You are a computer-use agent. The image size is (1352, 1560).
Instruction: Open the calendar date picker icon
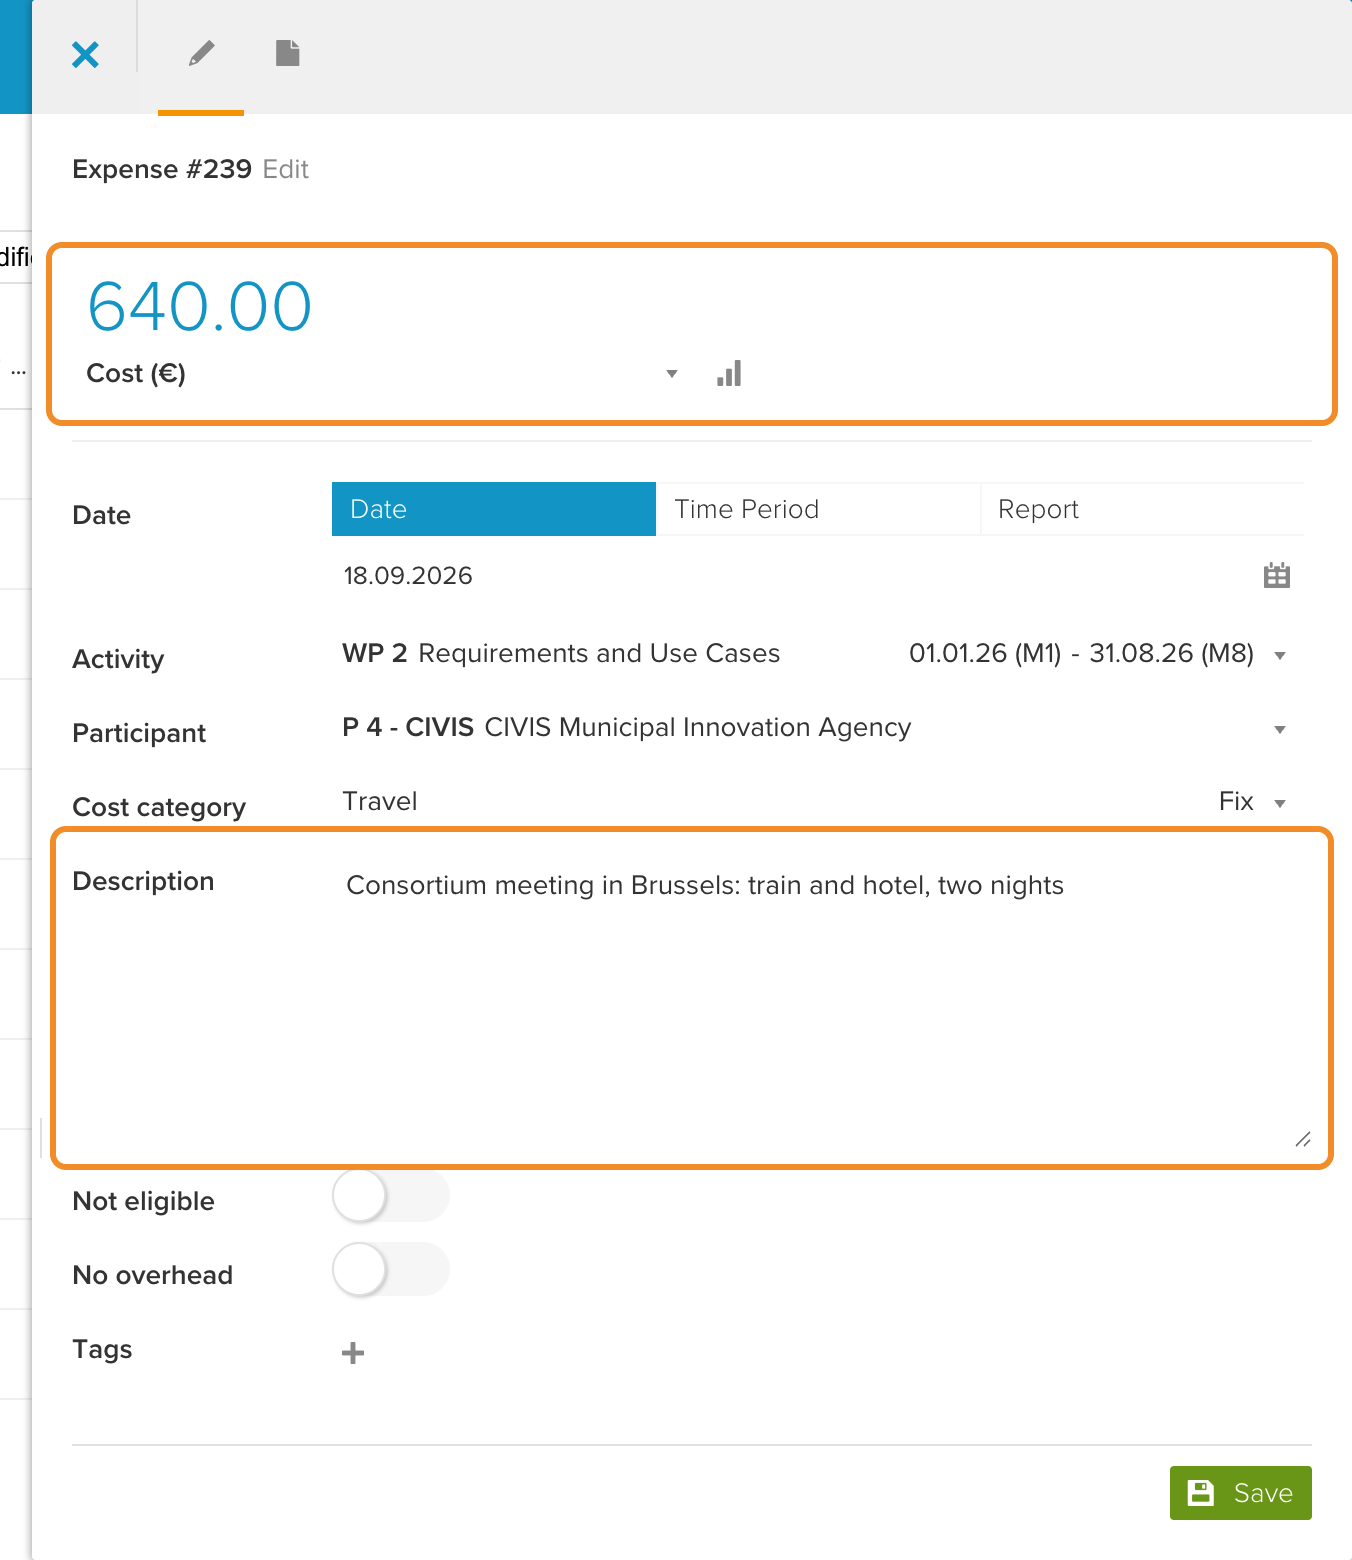click(x=1277, y=575)
